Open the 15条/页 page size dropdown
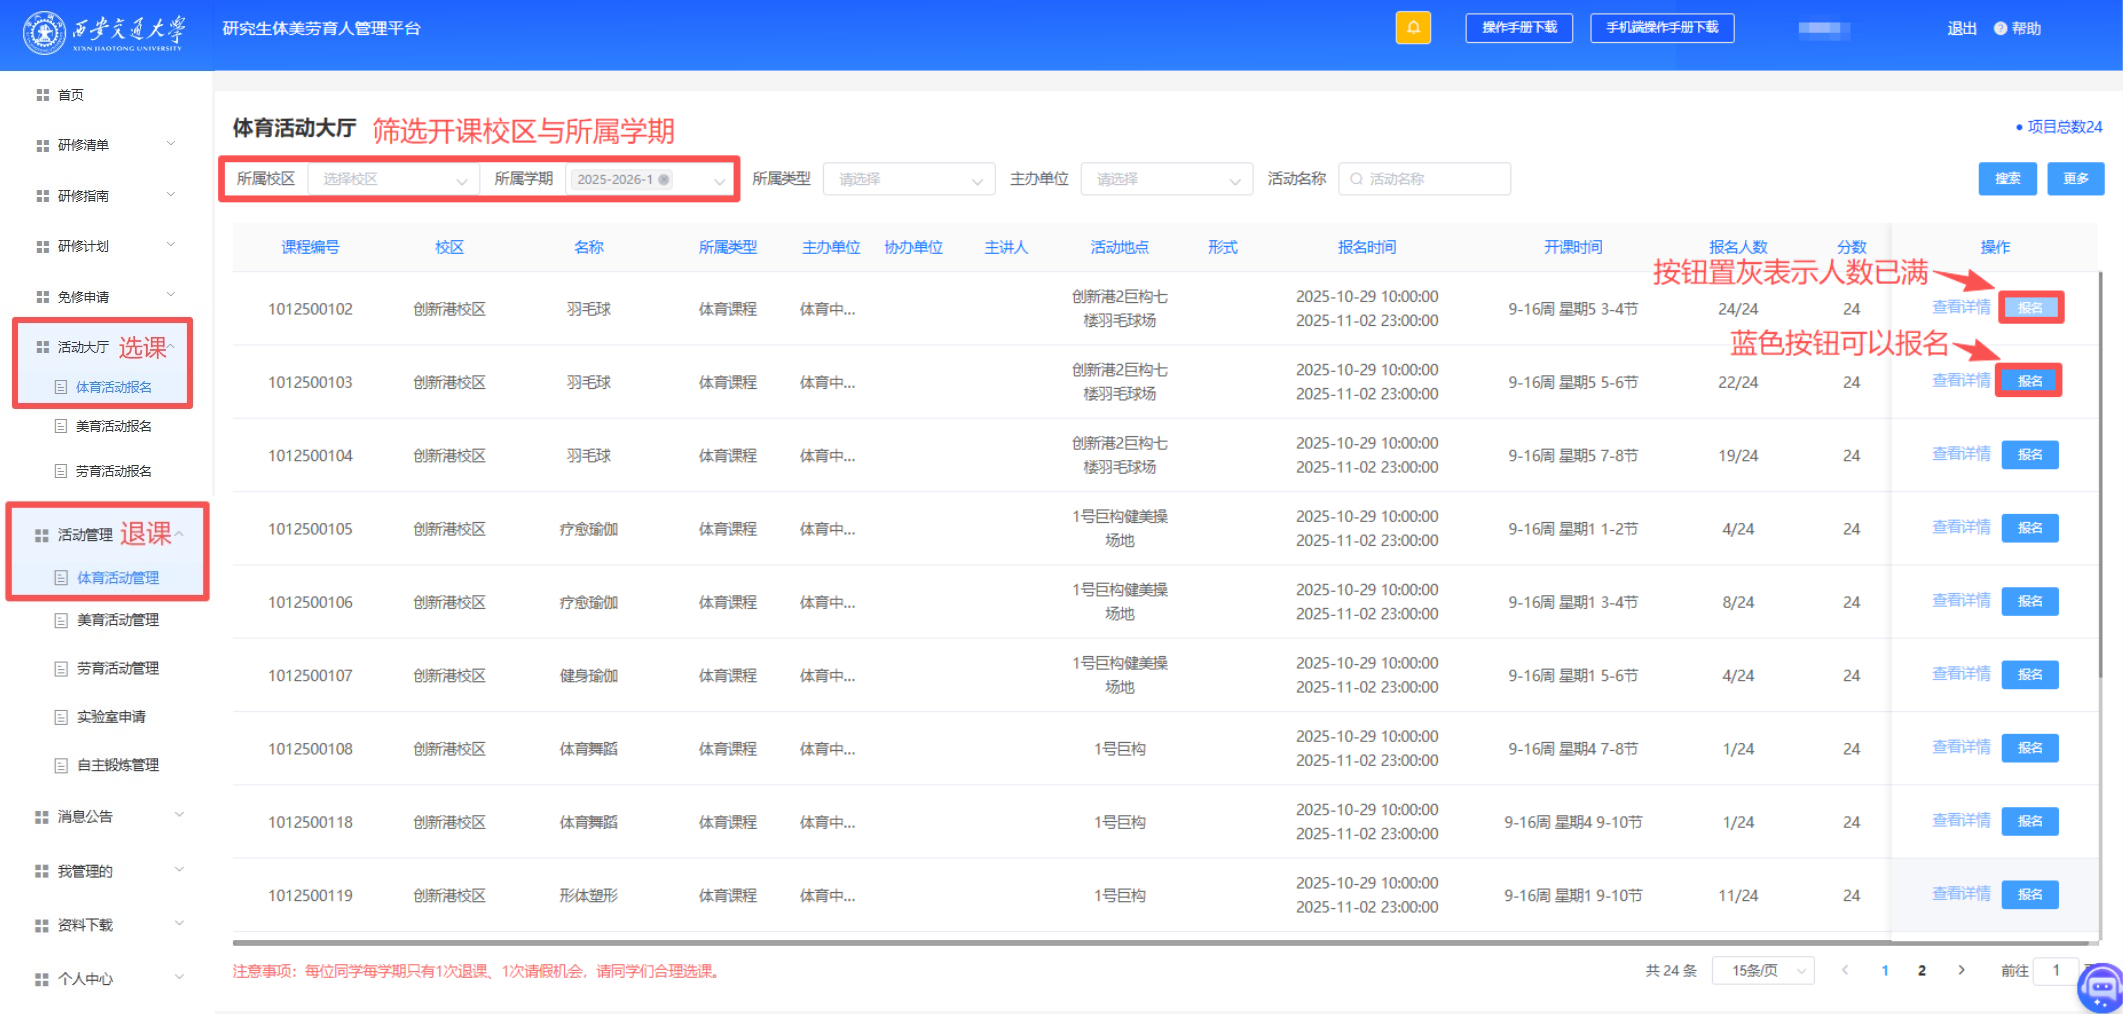Image resolution: width=2123 pixels, height=1014 pixels. pyautogui.click(x=1762, y=971)
